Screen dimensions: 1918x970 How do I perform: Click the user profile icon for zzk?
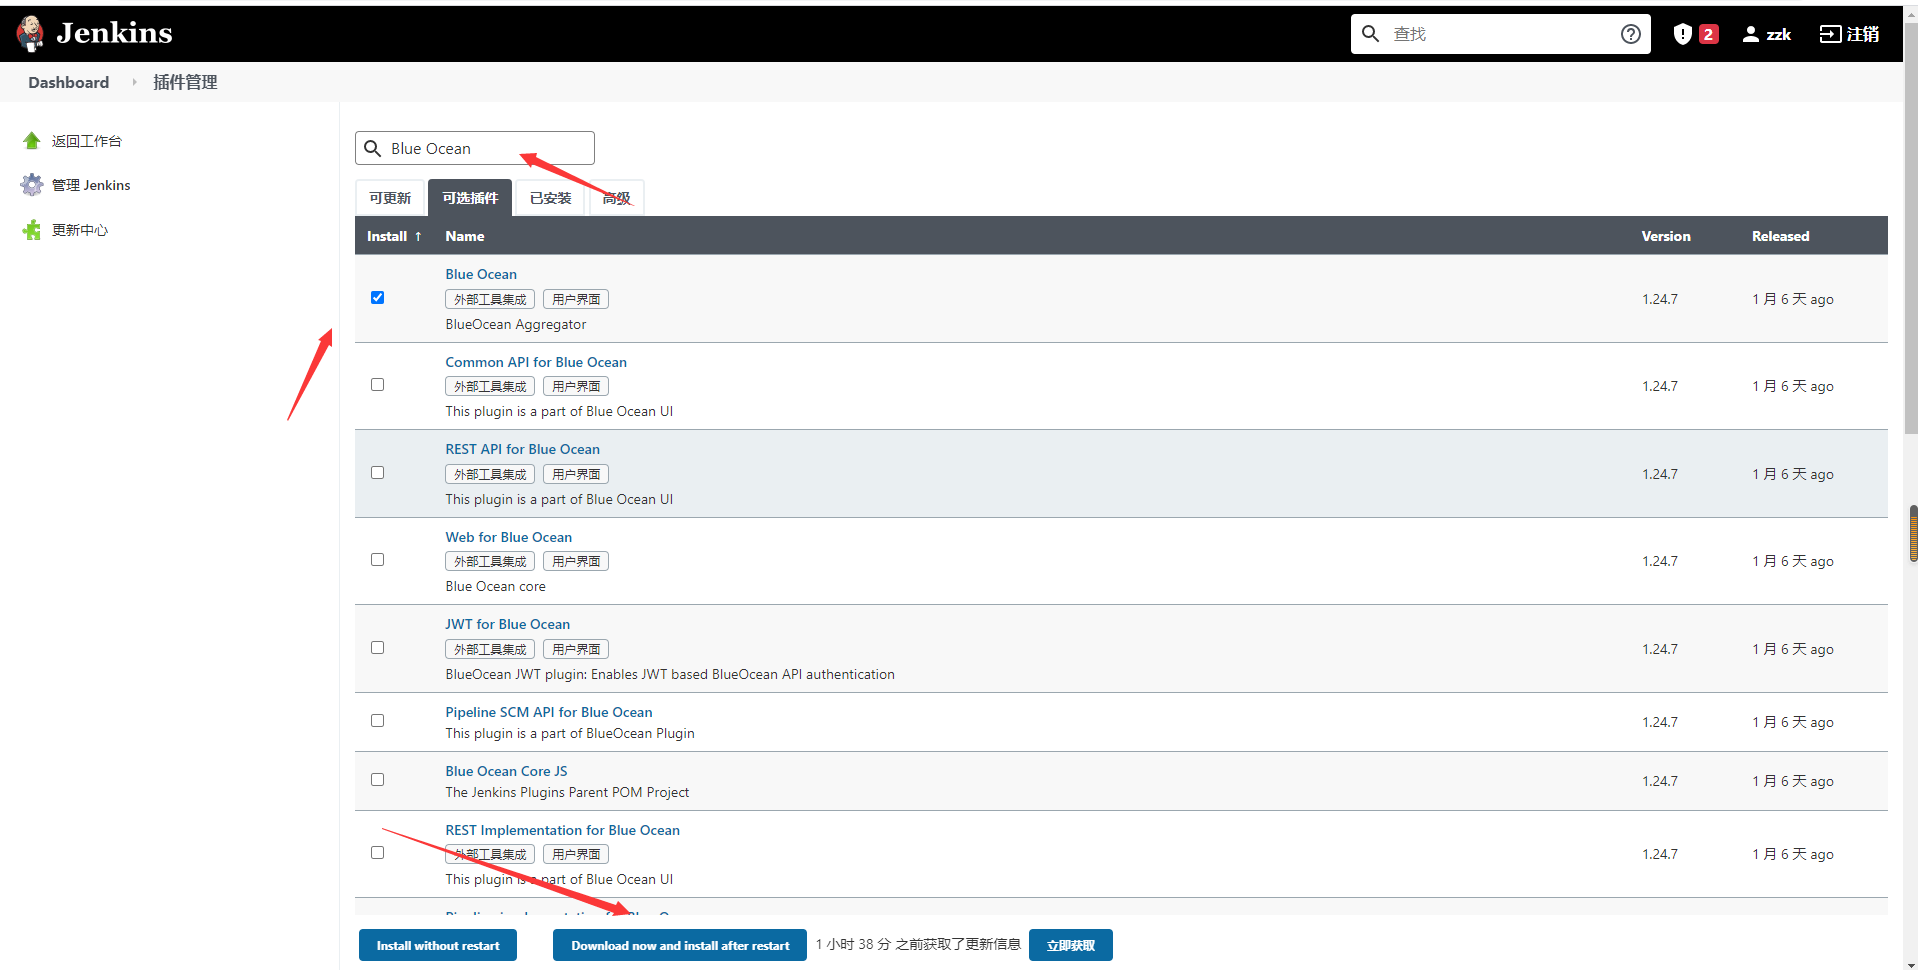coord(1750,34)
